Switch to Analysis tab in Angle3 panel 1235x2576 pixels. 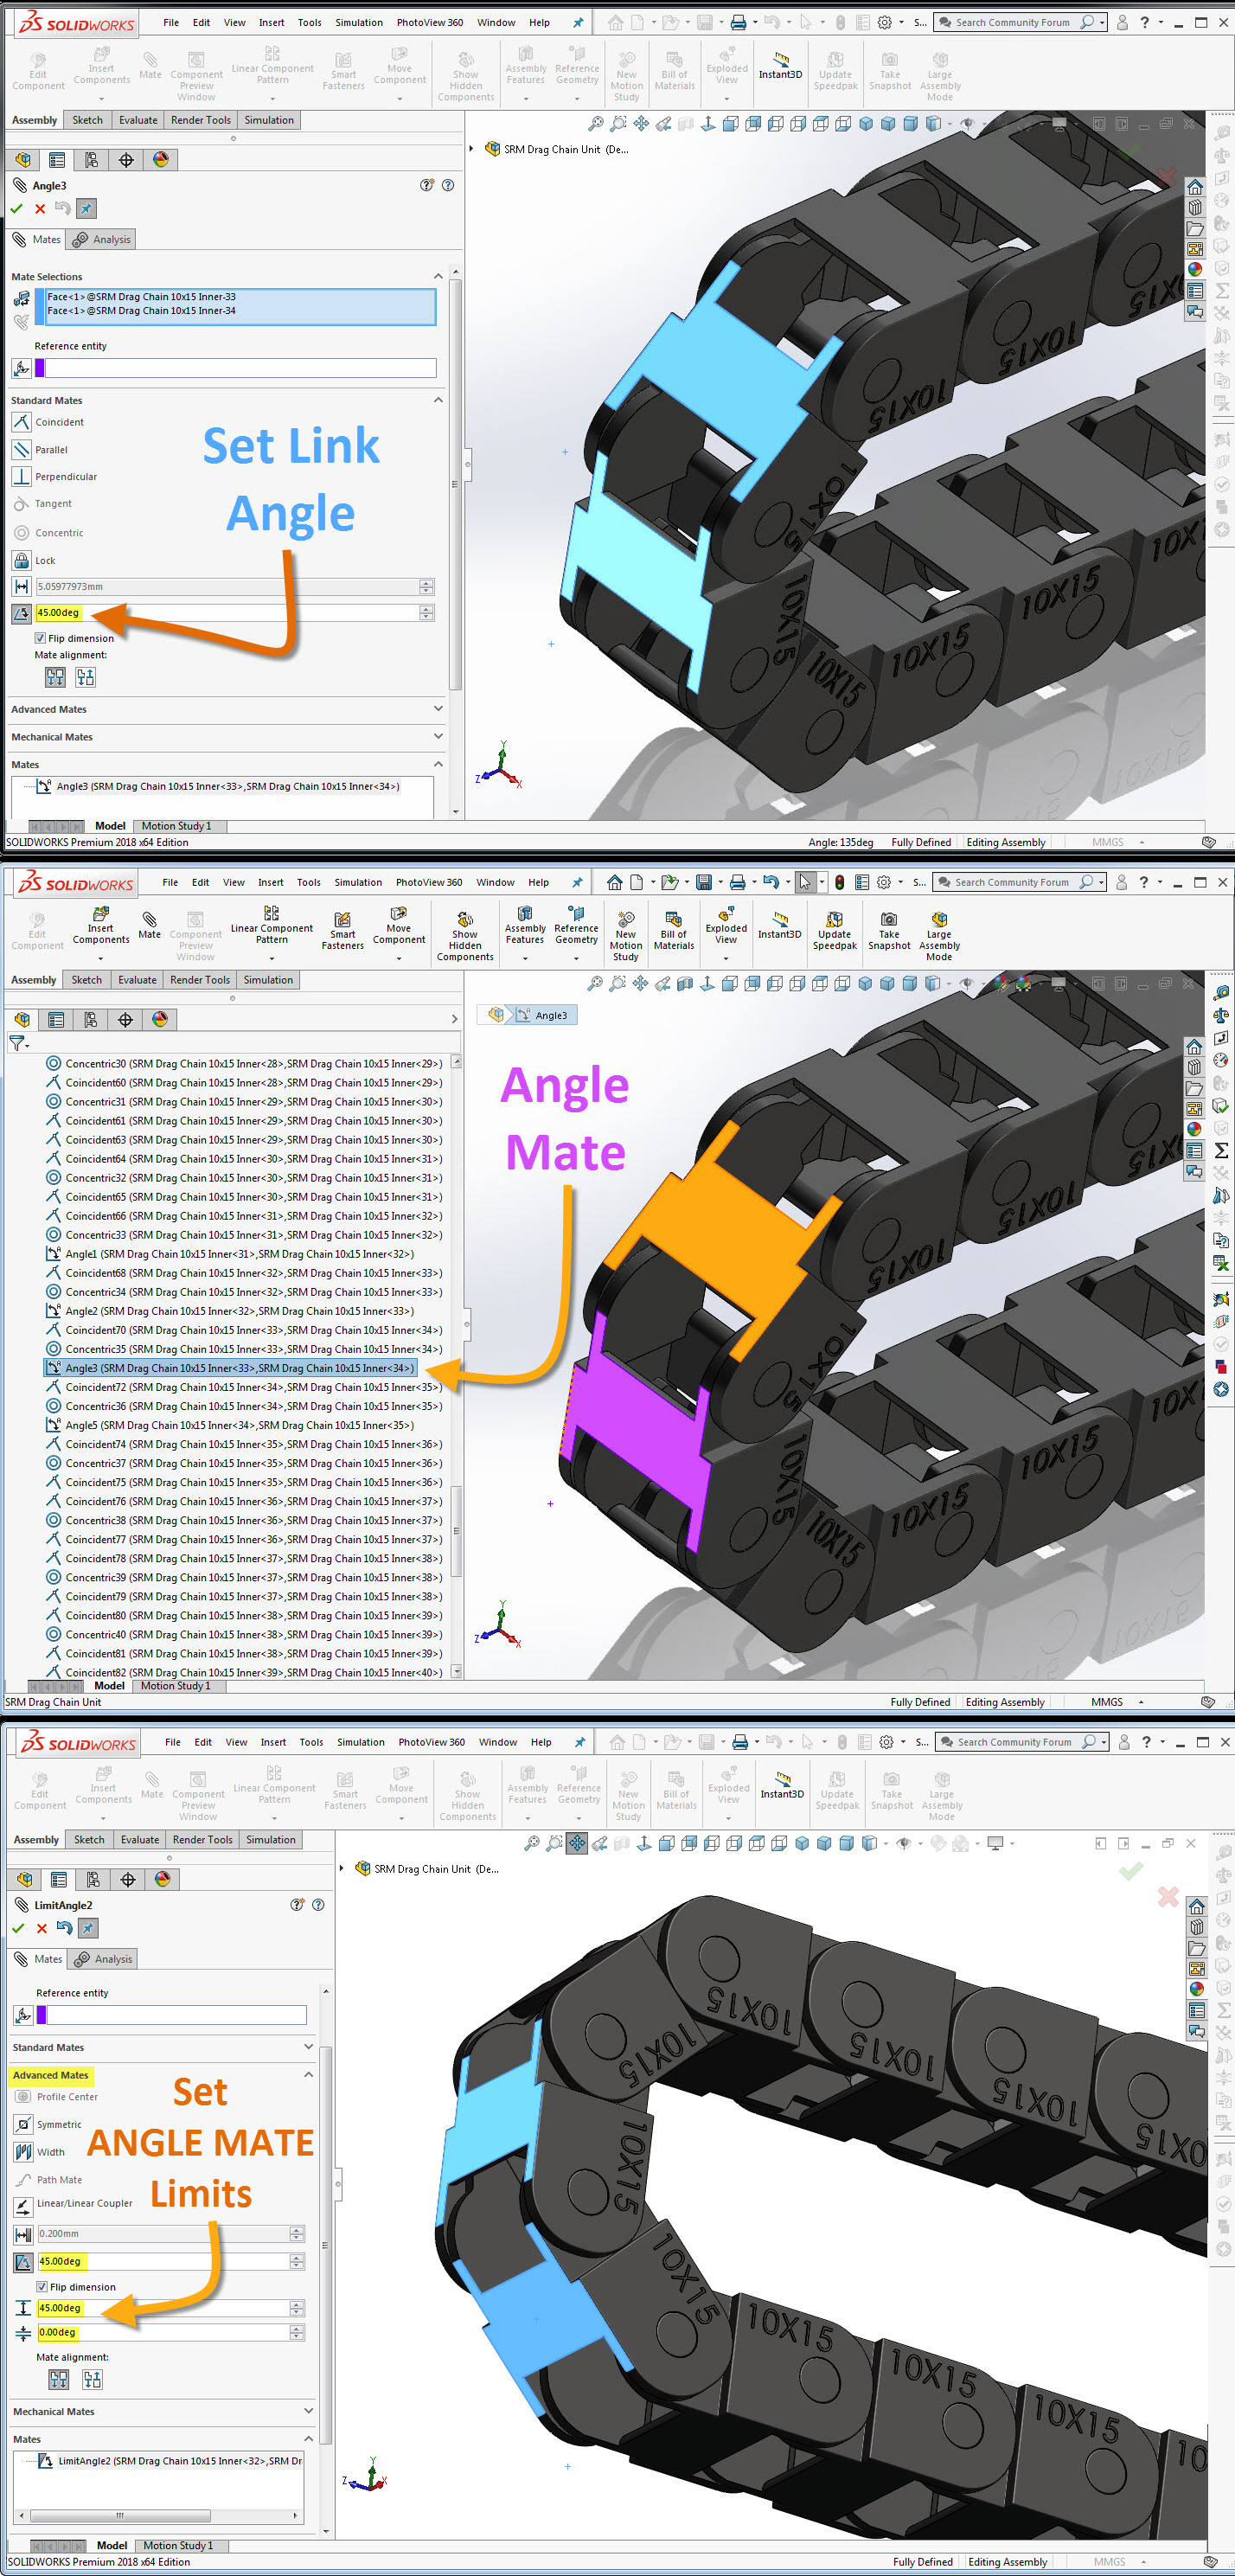[102, 239]
